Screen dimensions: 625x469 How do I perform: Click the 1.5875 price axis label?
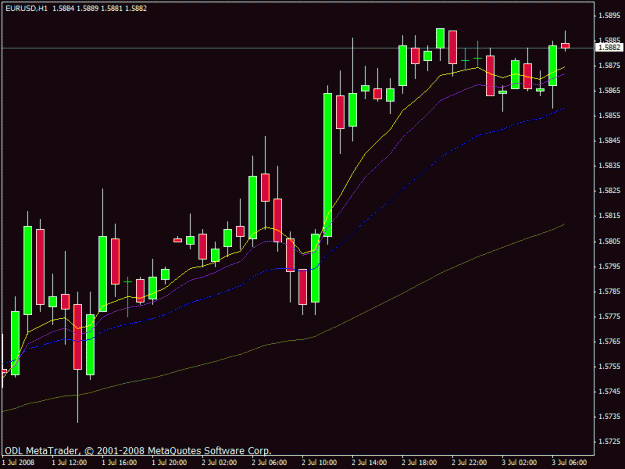(609, 65)
